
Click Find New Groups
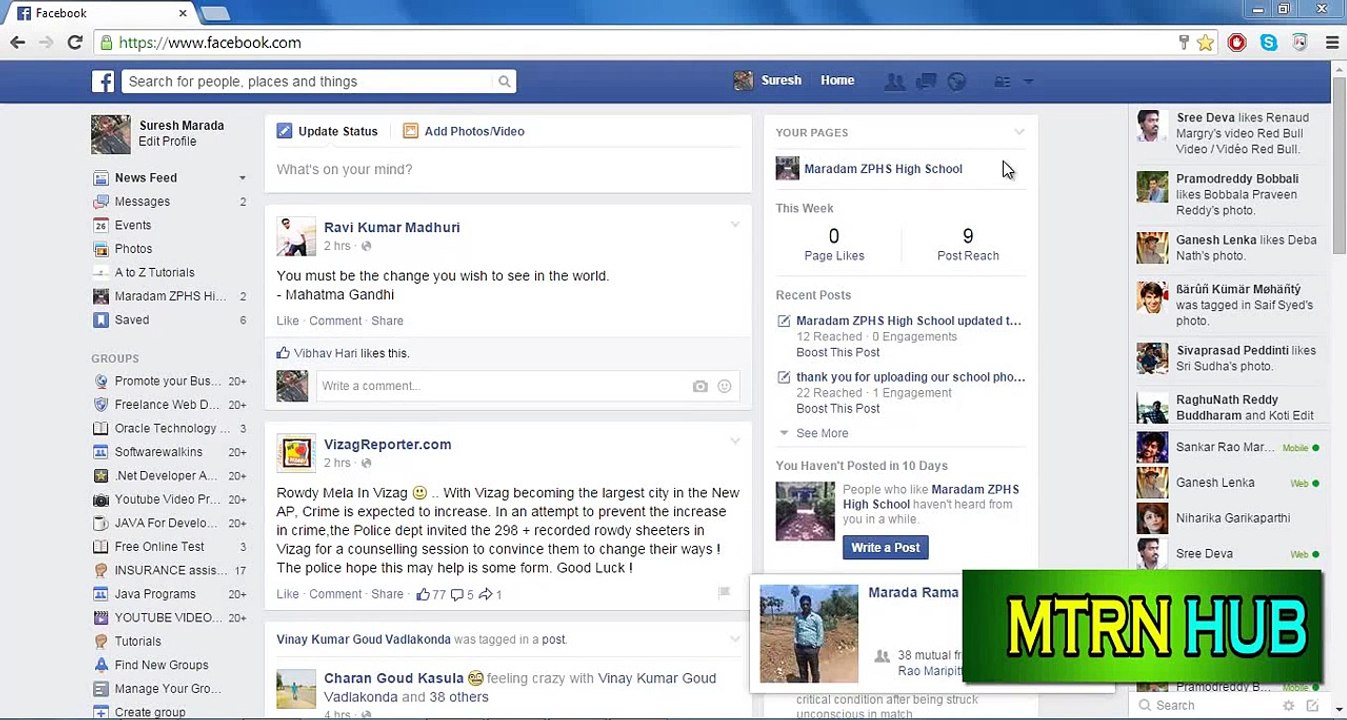click(161, 665)
